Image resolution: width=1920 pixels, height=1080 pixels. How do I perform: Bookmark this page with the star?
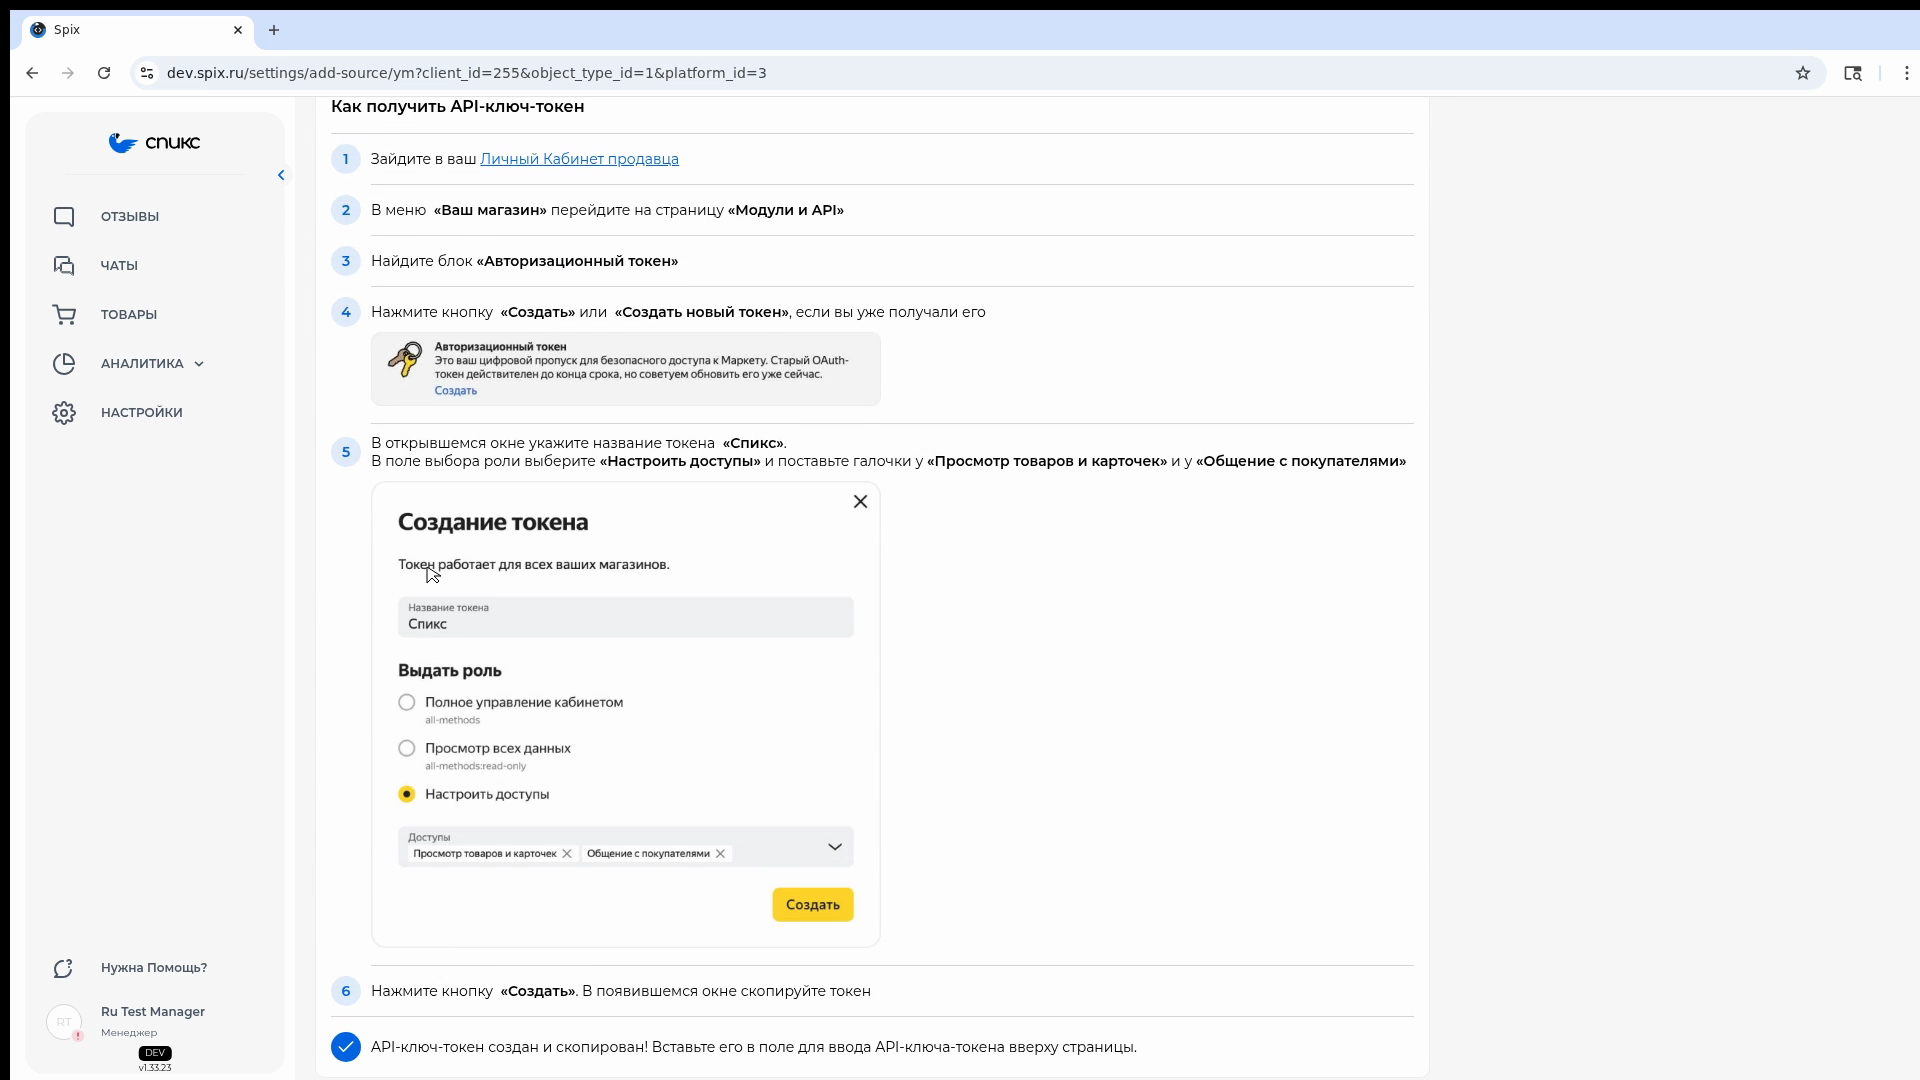[1803, 73]
